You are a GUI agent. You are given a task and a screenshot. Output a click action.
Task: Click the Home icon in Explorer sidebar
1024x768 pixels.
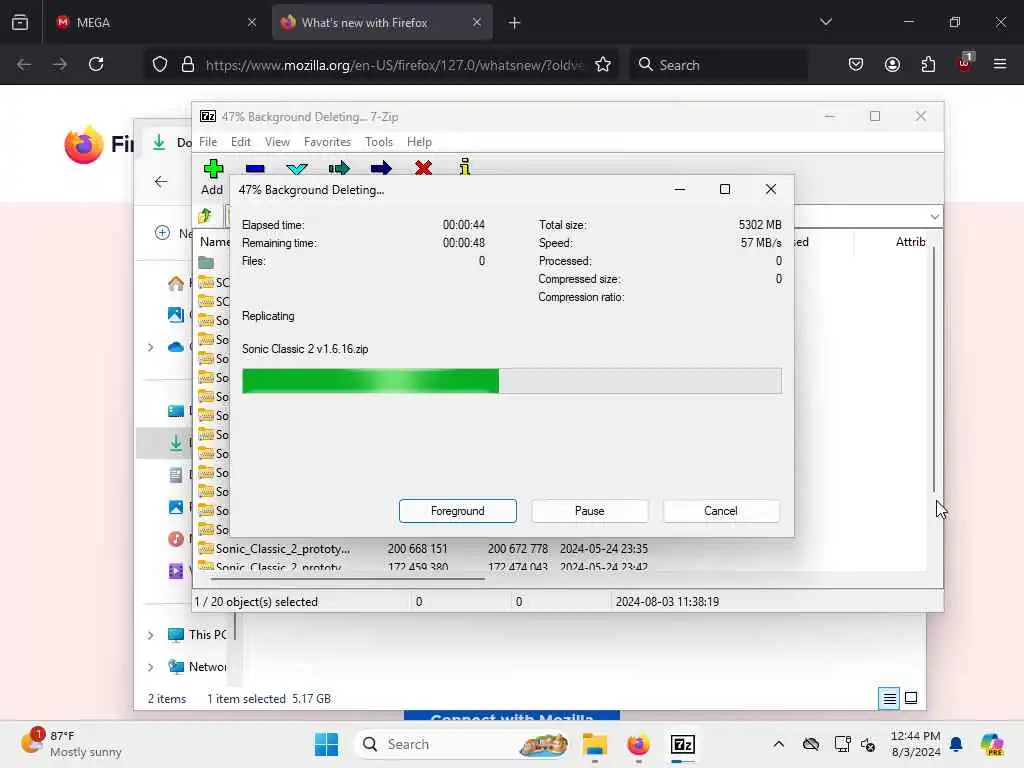[x=176, y=283]
